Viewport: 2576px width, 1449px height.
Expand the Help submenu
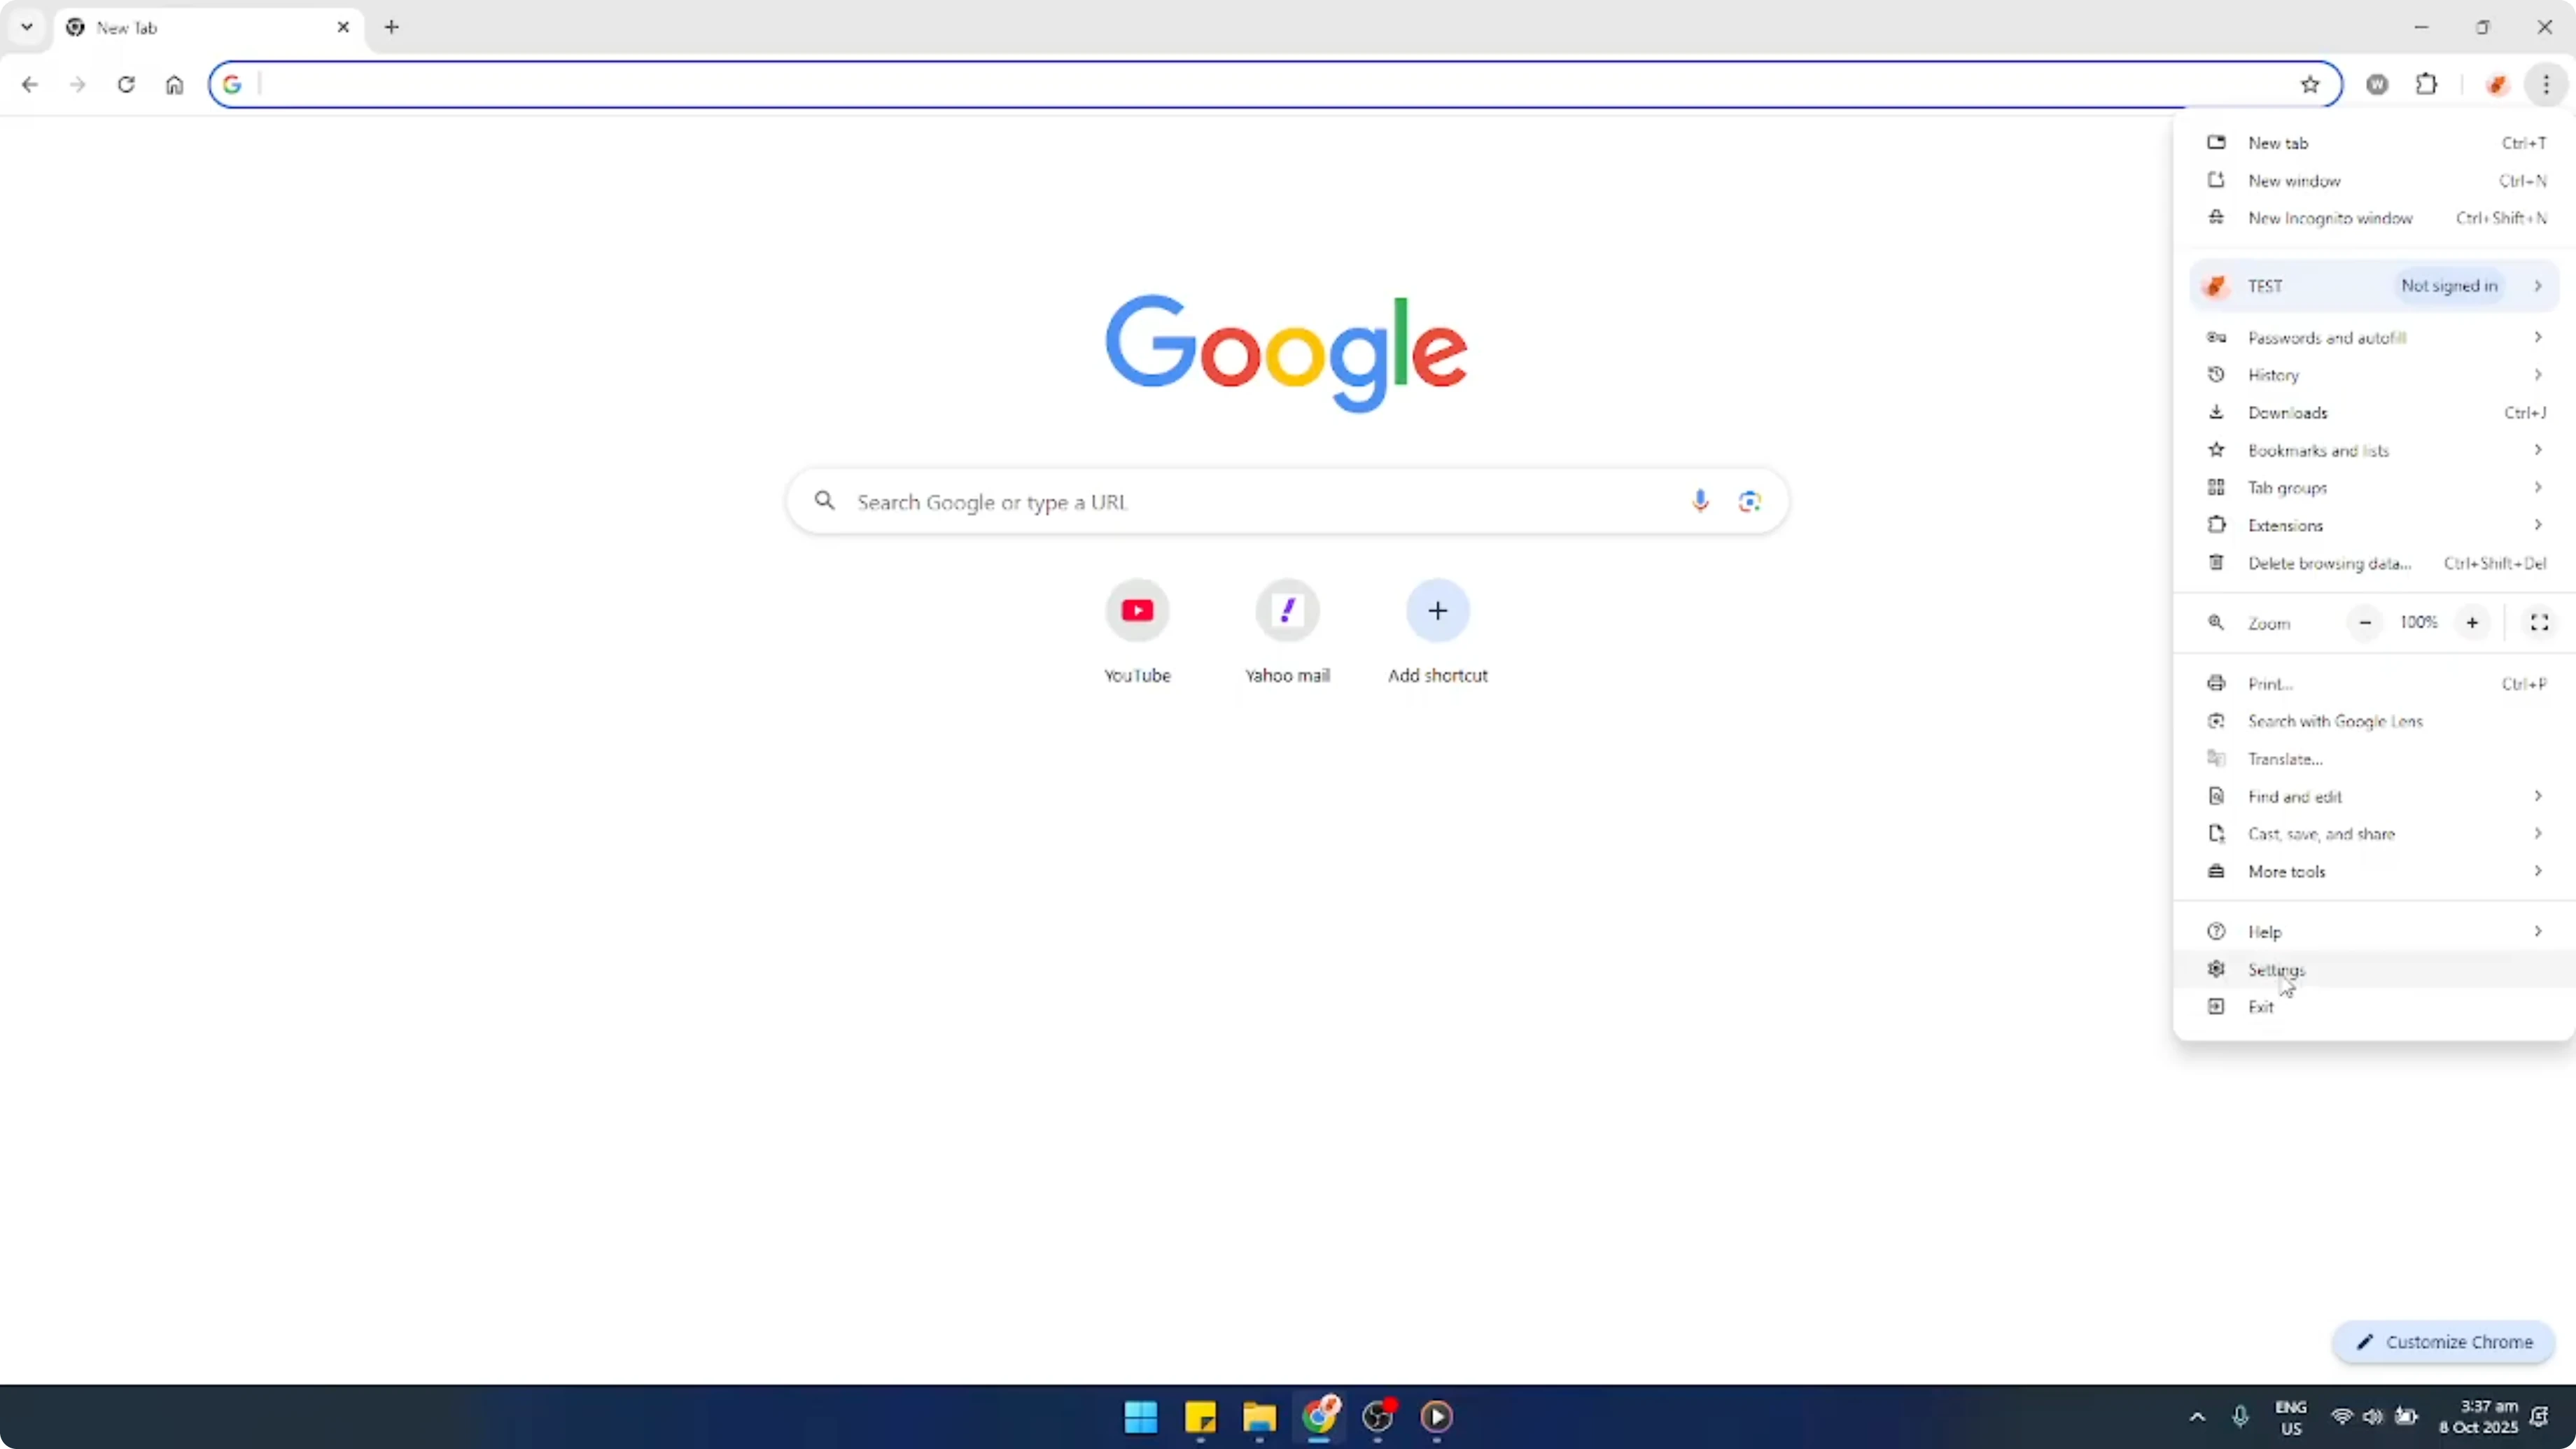point(2375,932)
